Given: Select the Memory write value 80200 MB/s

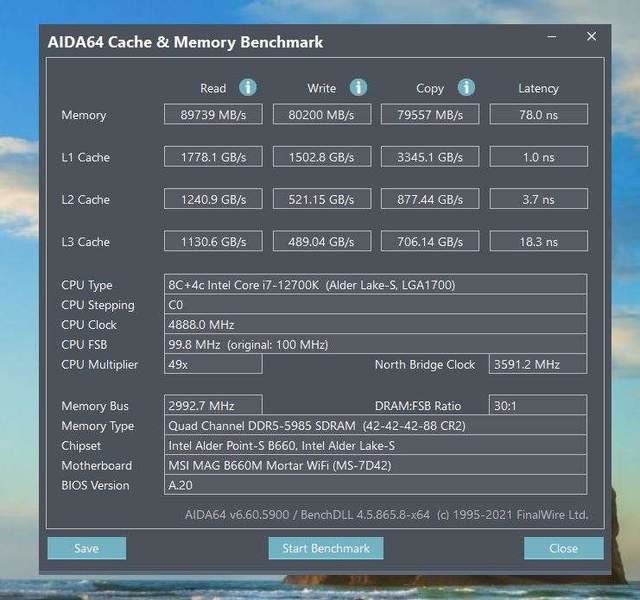Looking at the screenshot, I should [x=322, y=114].
